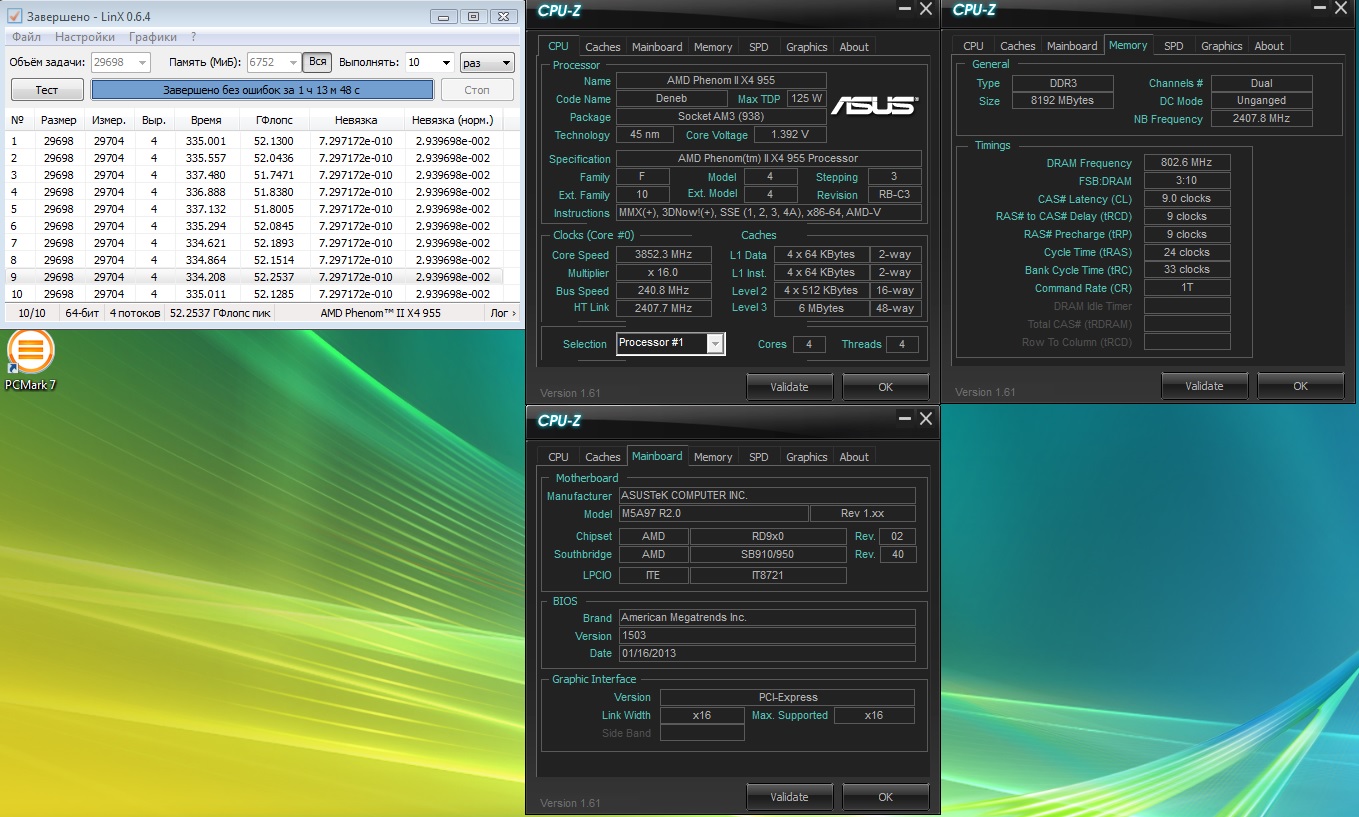Click Validate in the CPU-Z Memory window
This screenshot has width=1359, height=817.
coord(1204,386)
